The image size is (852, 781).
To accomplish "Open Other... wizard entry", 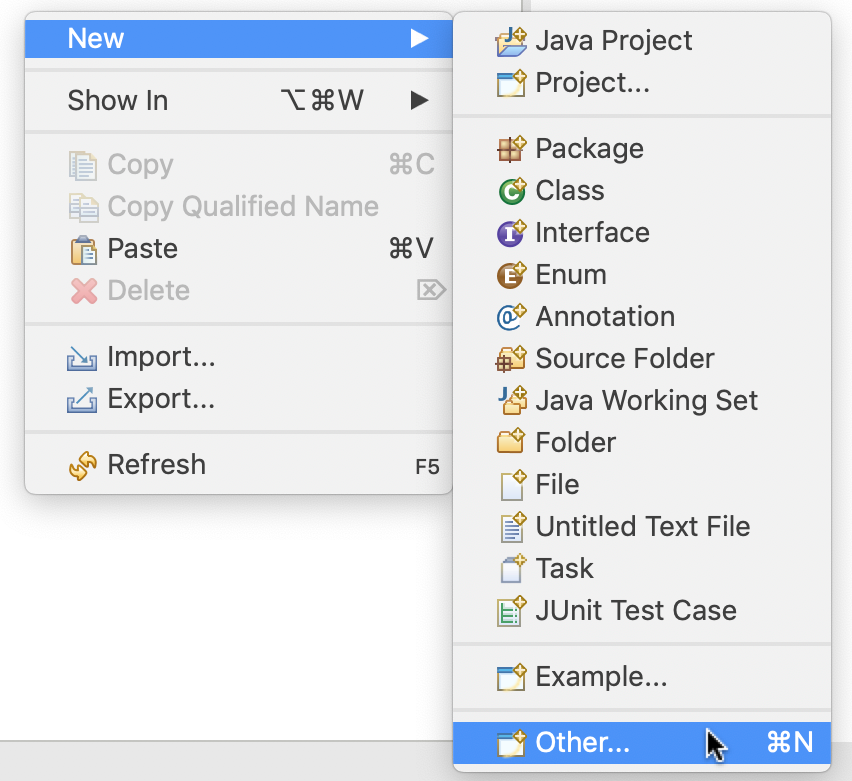I will (582, 742).
